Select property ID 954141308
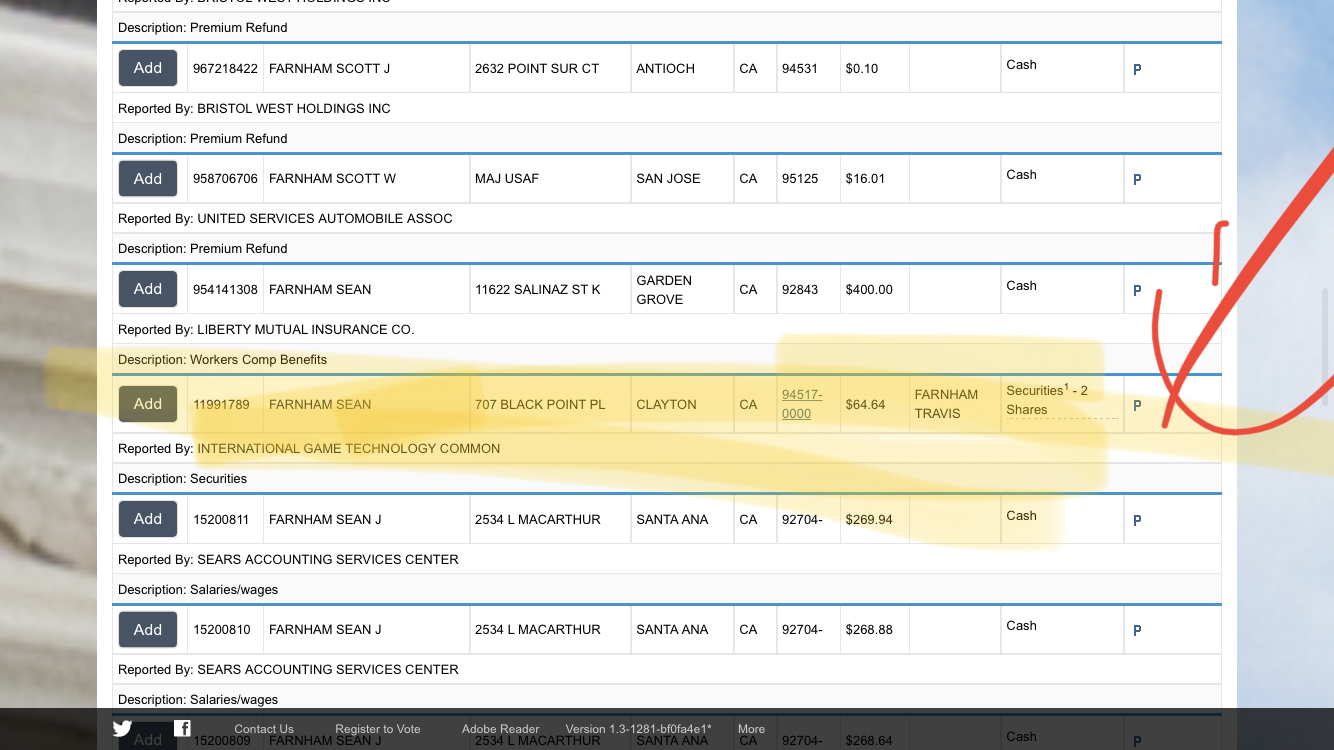This screenshot has height=750, width=1334. pos(225,289)
